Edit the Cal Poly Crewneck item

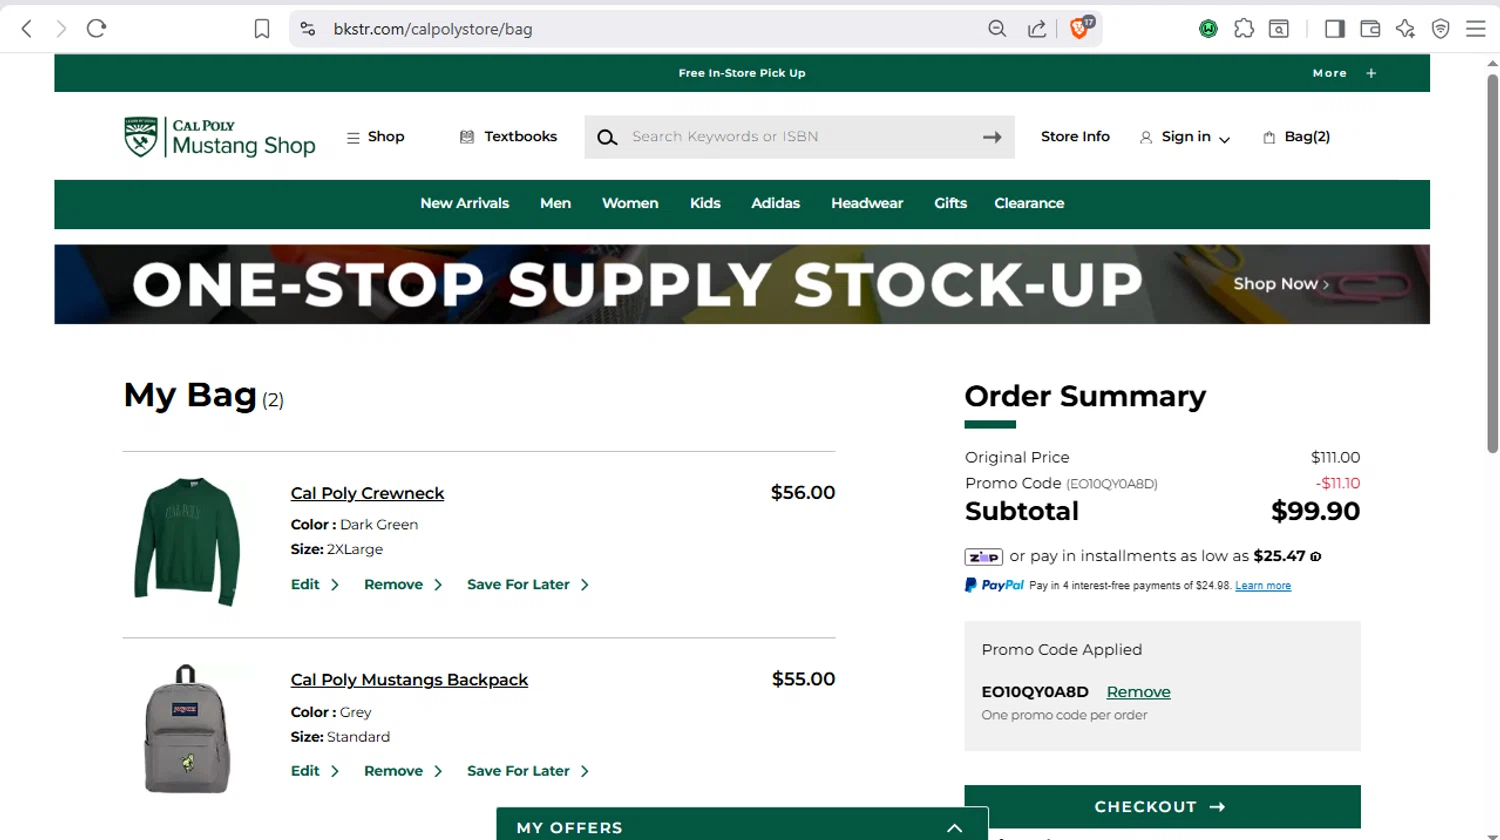coord(314,584)
